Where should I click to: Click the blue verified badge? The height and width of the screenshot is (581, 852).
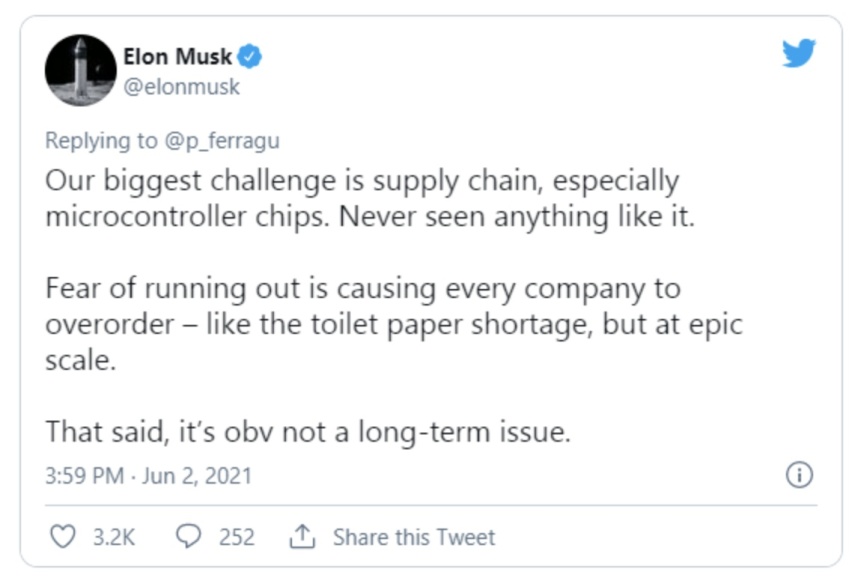point(250,57)
